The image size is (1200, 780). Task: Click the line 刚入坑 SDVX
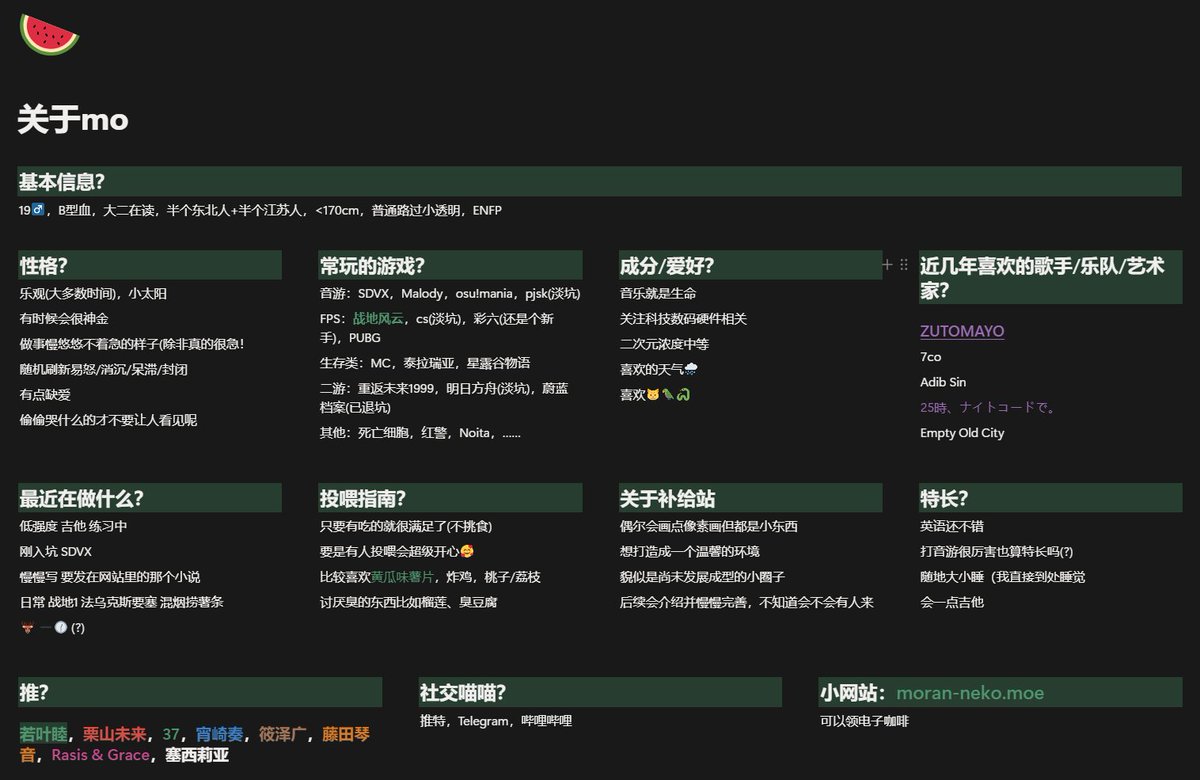[56, 551]
